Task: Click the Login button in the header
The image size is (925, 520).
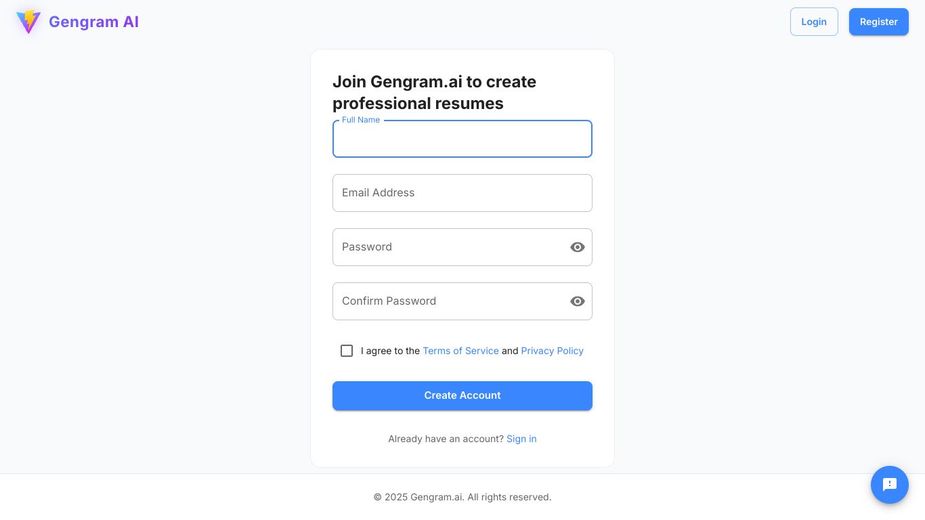Action: [814, 22]
